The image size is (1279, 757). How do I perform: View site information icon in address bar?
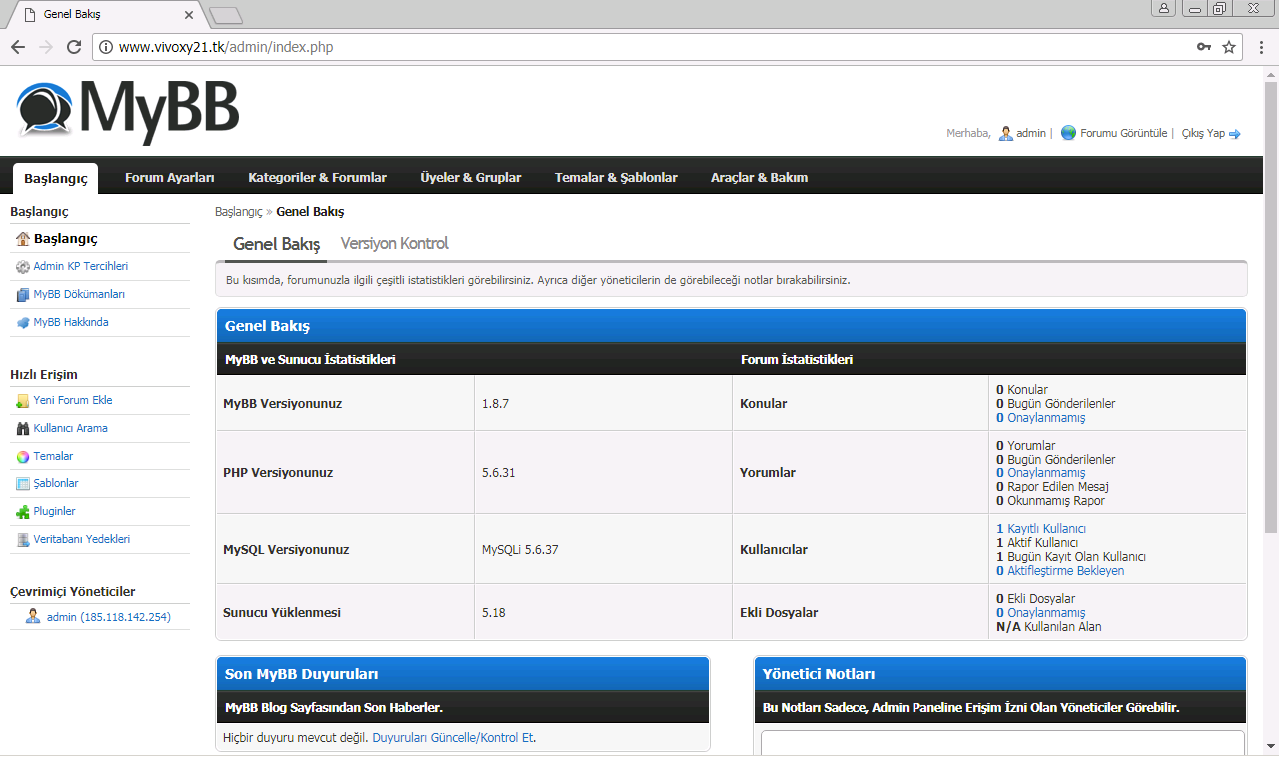pyautogui.click(x=104, y=47)
